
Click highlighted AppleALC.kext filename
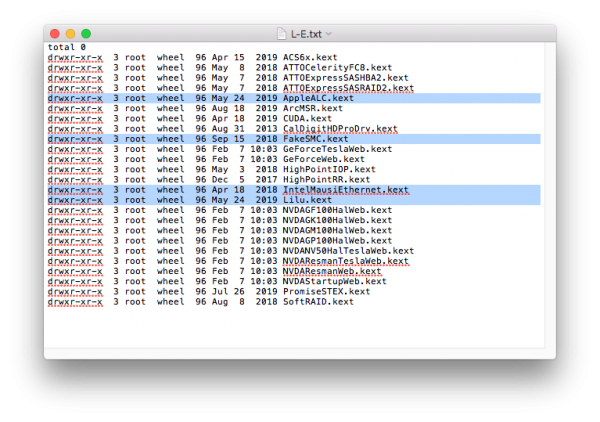pyautogui.click(x=318, y=98)
